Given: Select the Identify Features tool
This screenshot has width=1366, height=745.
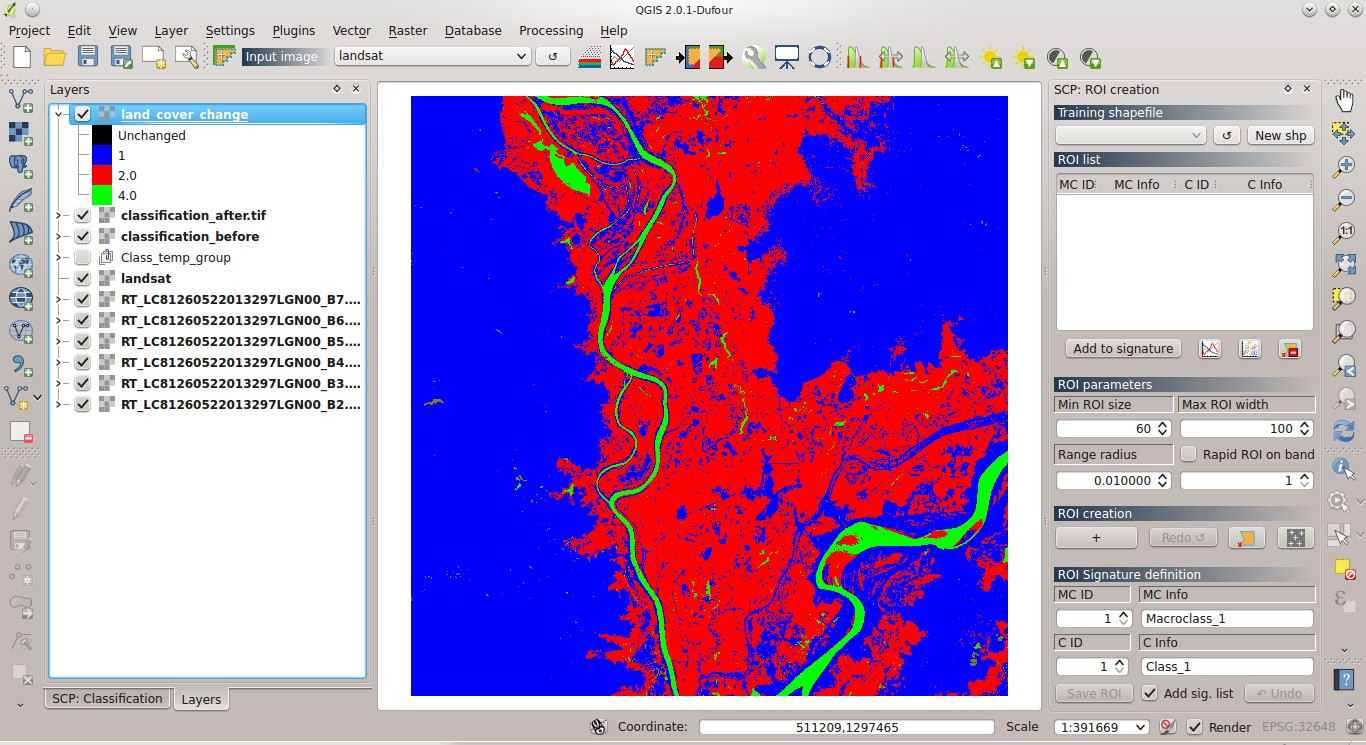Looking at the screenshot, I should [1343, 467].
